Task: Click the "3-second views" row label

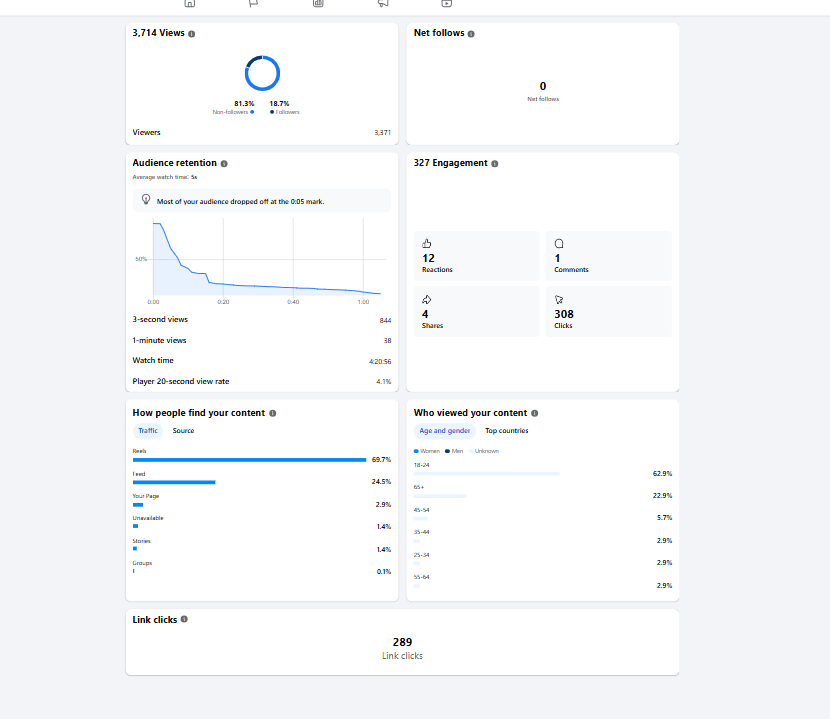Action: pos(160,319)
